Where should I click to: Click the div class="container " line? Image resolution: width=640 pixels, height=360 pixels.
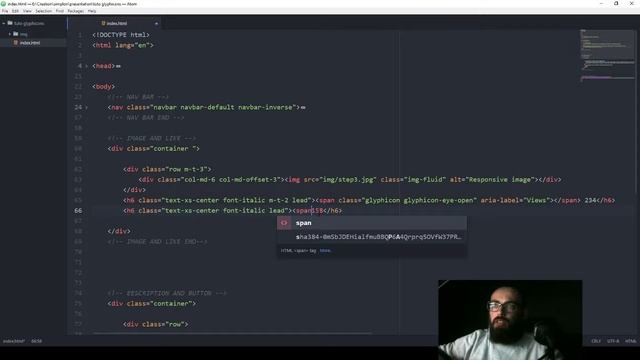tap(154, 149)
